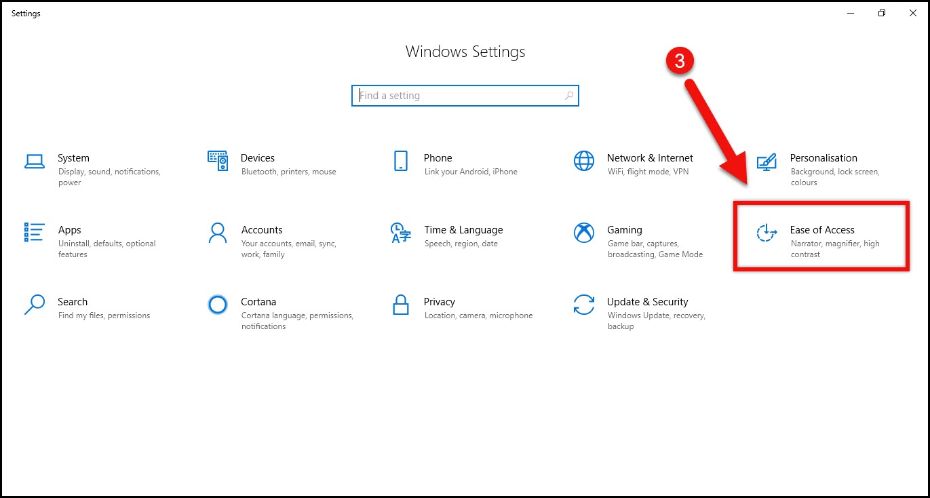Viewport: 930px width, 498px height.
Task: Open the Accounts category title
Action: click(262, 230)
